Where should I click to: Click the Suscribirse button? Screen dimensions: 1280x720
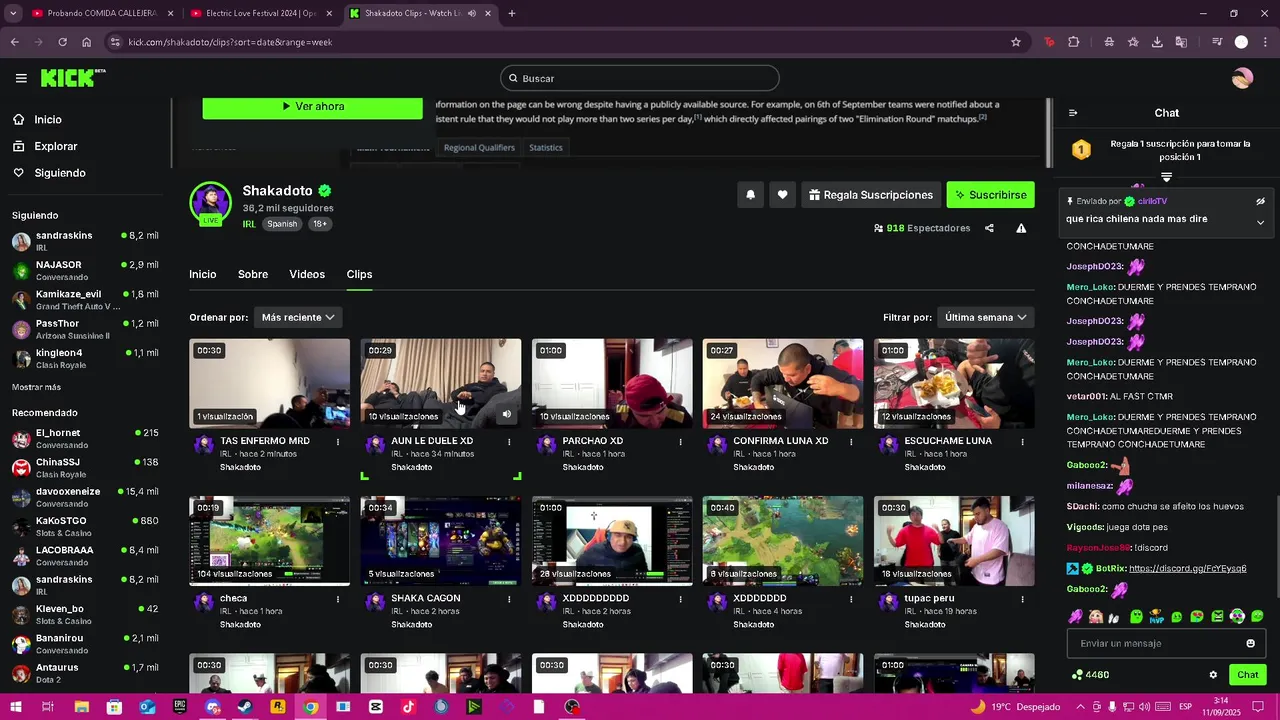point(991,195)
